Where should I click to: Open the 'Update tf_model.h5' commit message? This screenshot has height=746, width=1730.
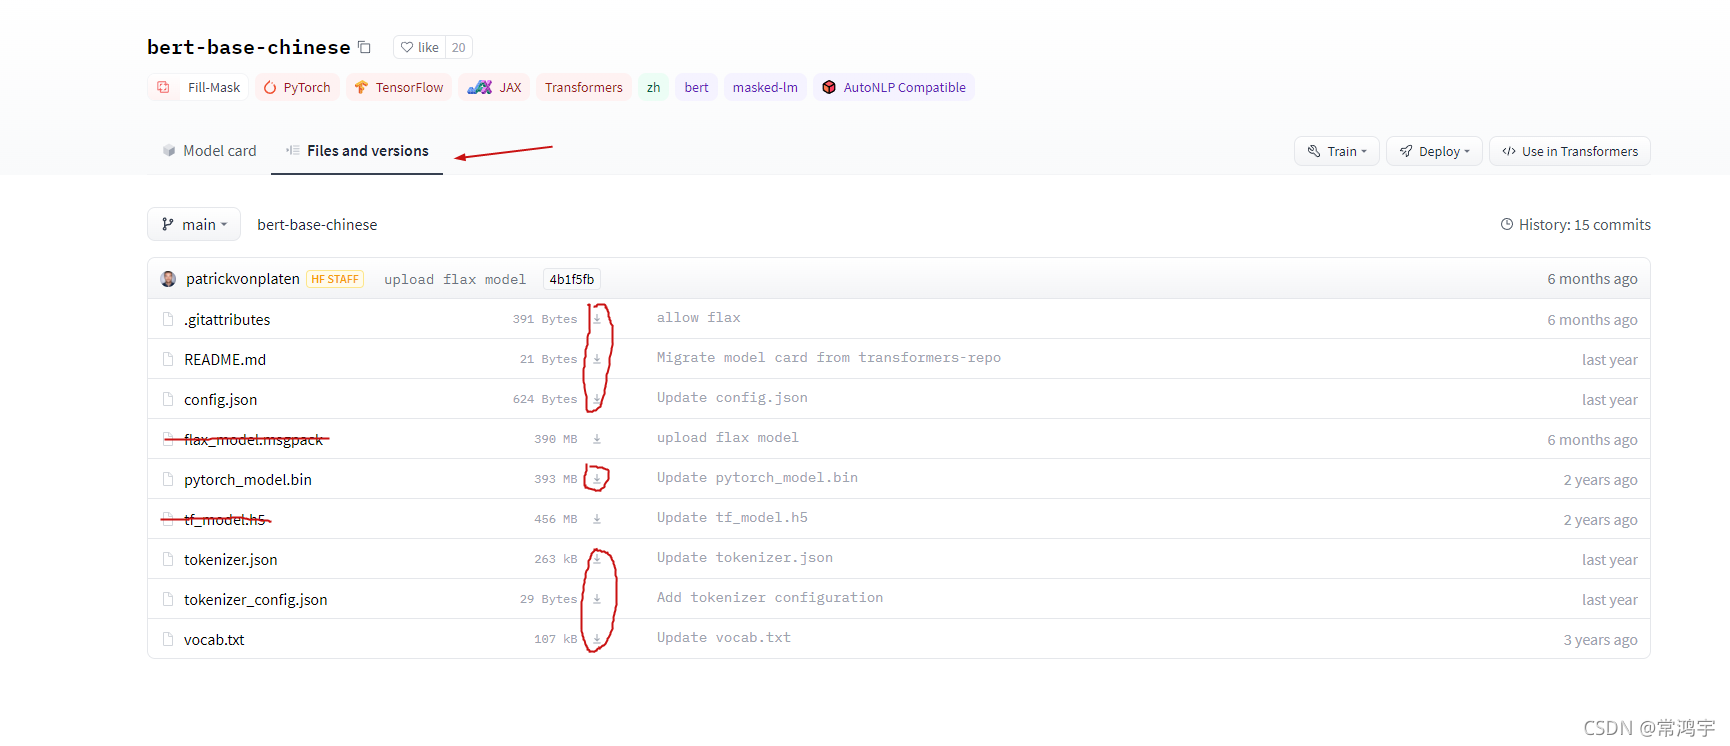pyautogui.click(x=732, y=518)
